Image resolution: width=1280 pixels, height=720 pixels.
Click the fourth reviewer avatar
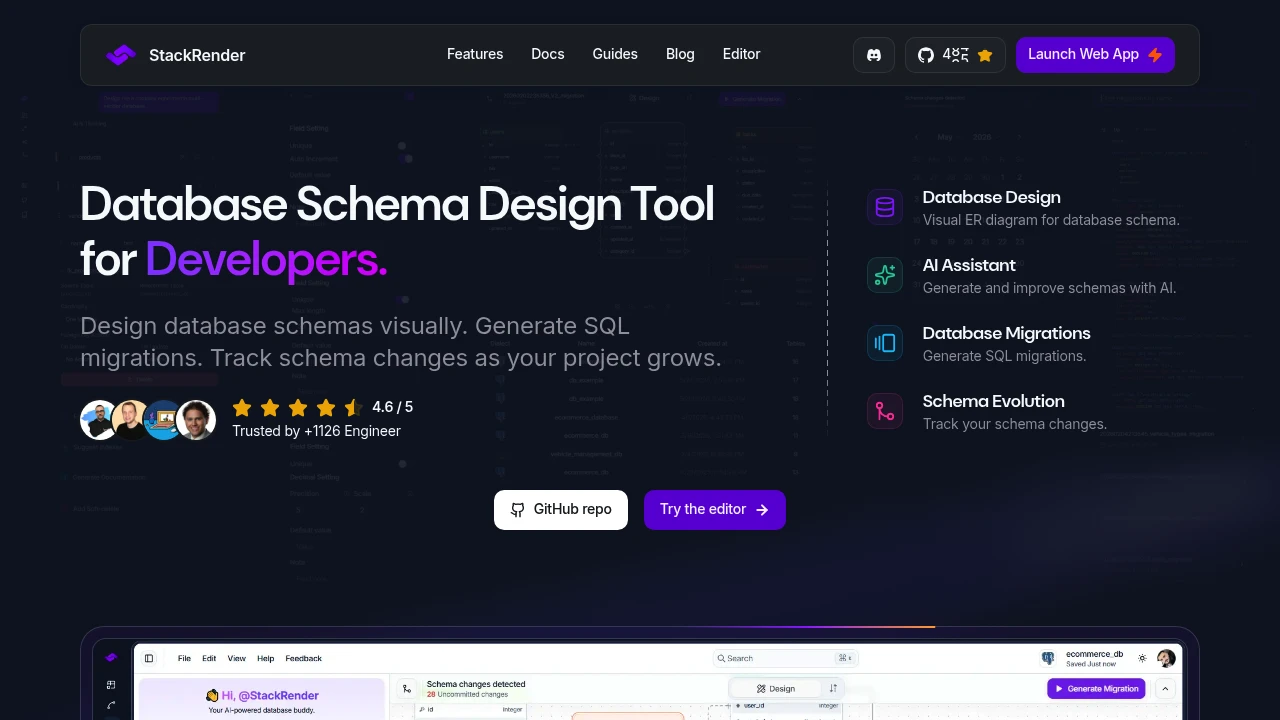tap(196, 420)
